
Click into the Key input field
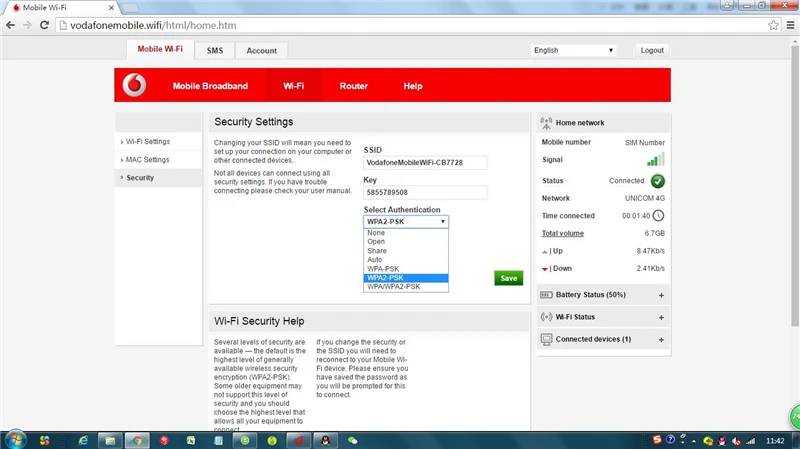[x=425, y=192]
